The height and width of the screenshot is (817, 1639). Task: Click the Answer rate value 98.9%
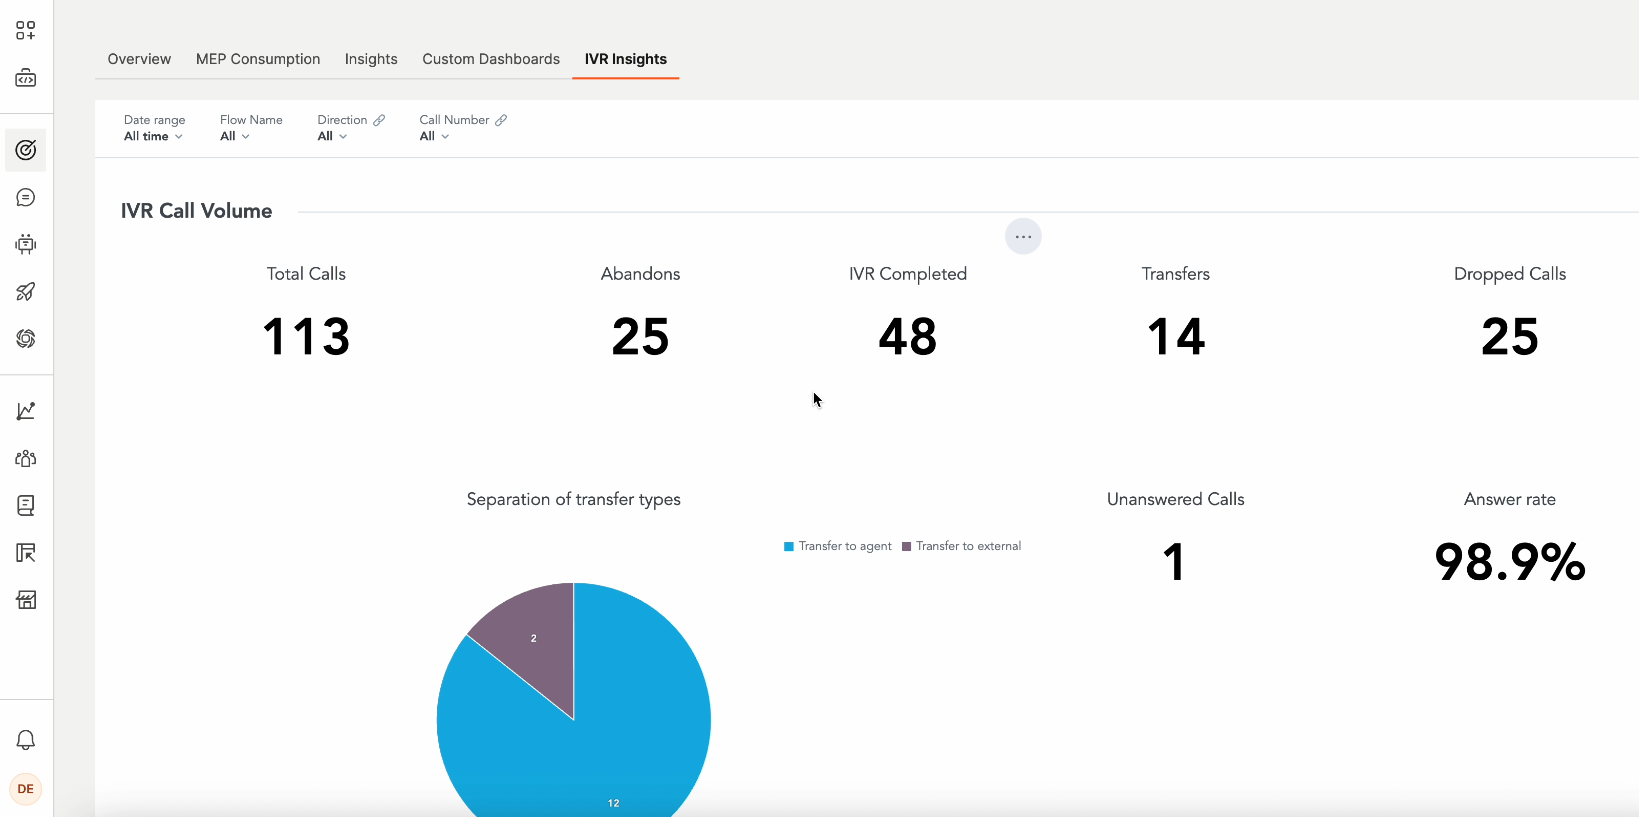coord(1510,562)
